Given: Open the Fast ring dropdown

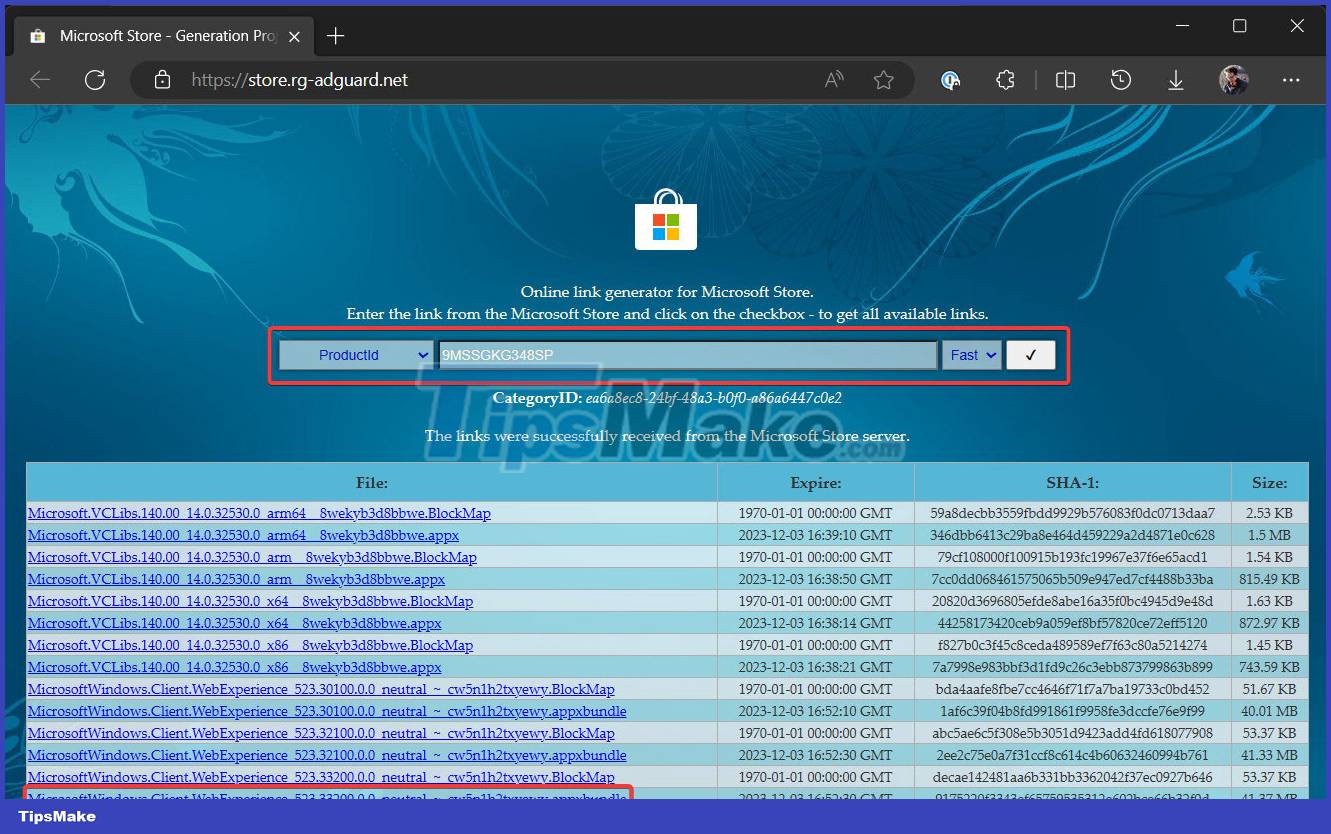Looking at the screenshot, I should point(971,354).
